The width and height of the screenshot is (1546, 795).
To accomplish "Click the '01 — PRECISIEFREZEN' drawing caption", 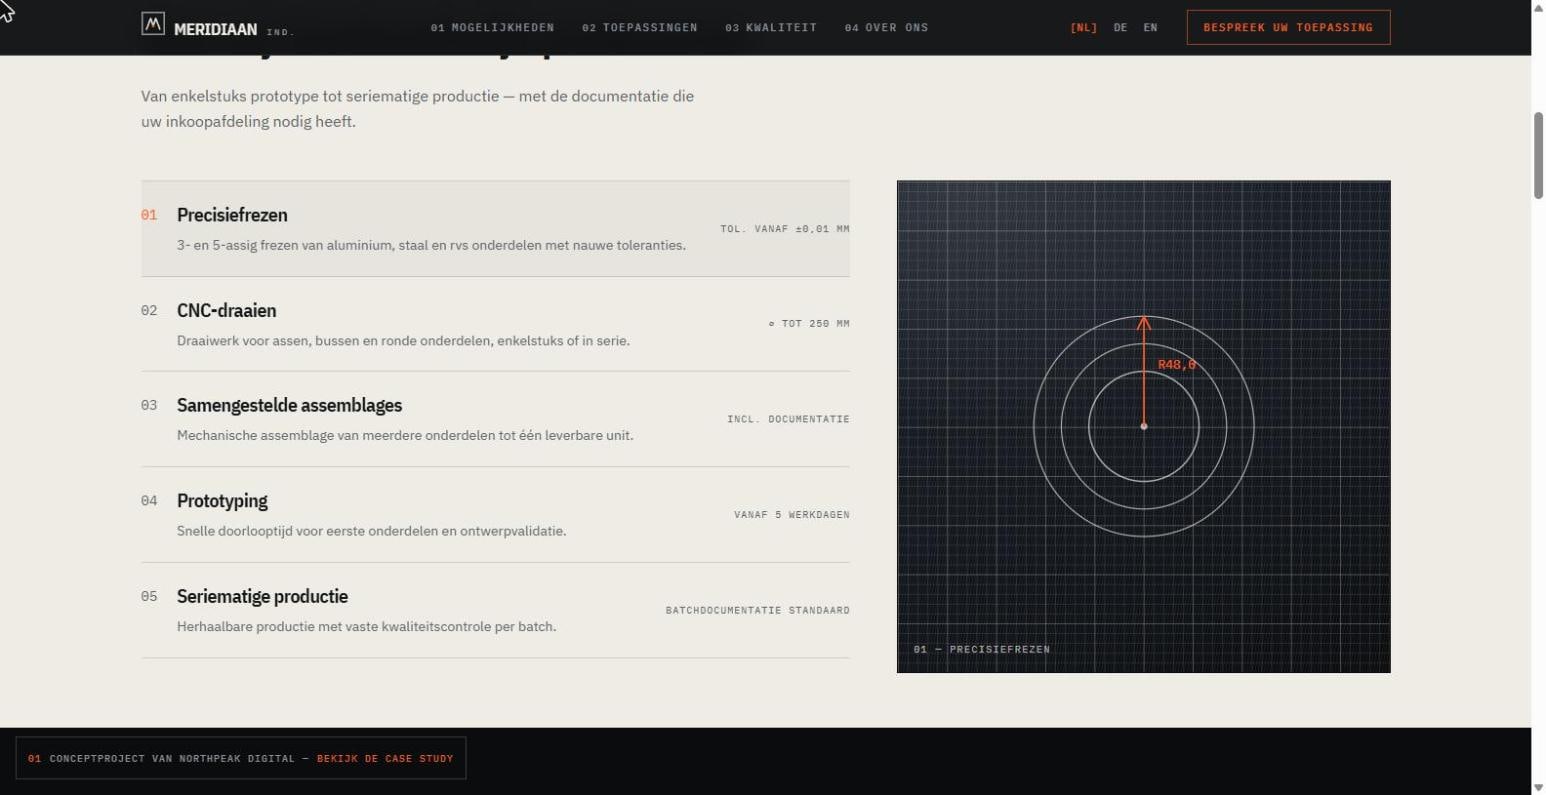I will pyautogui.click(x=981, y=650).
